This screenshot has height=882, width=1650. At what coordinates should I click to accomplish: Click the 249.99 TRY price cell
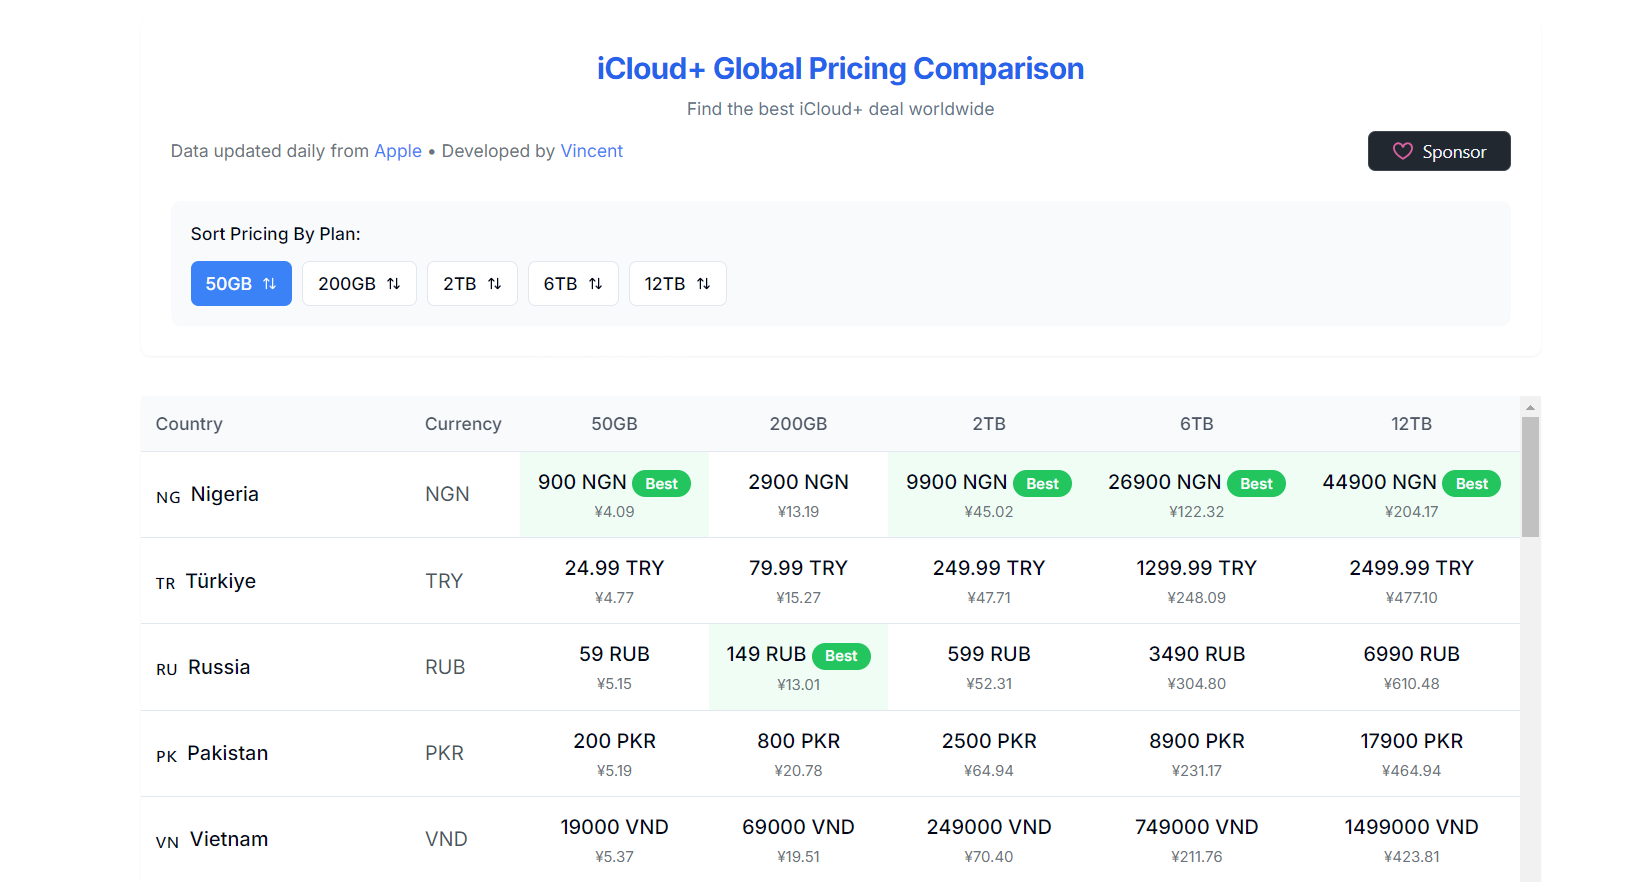pos(989,581)
